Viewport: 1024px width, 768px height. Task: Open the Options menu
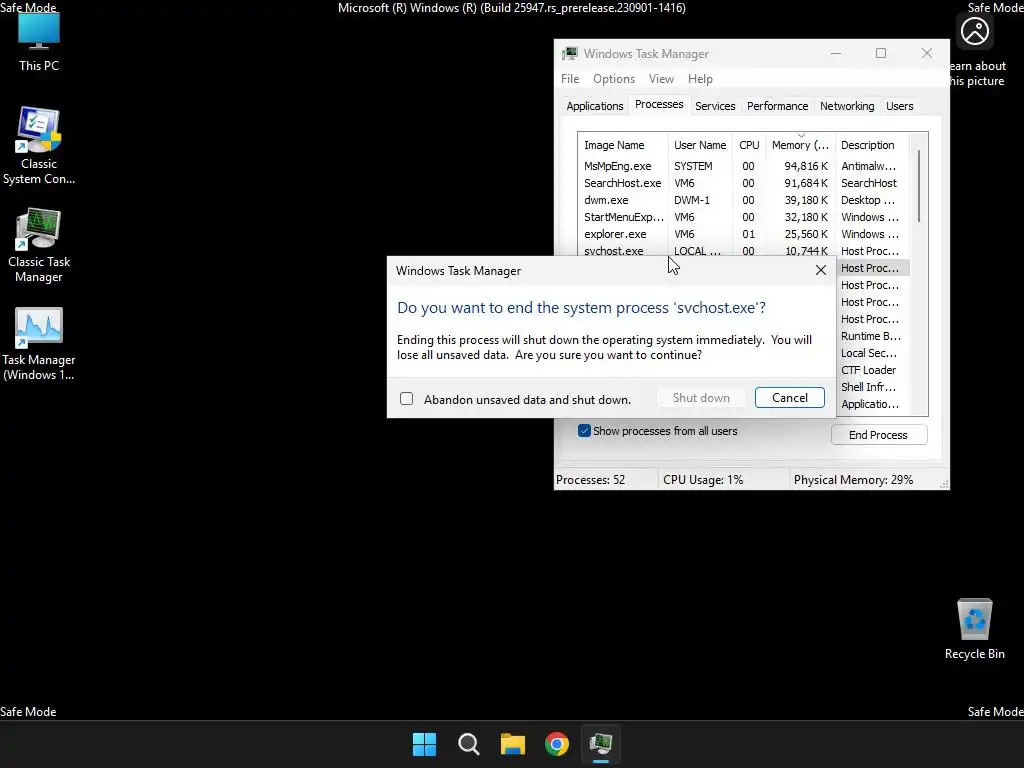[614, 79]
